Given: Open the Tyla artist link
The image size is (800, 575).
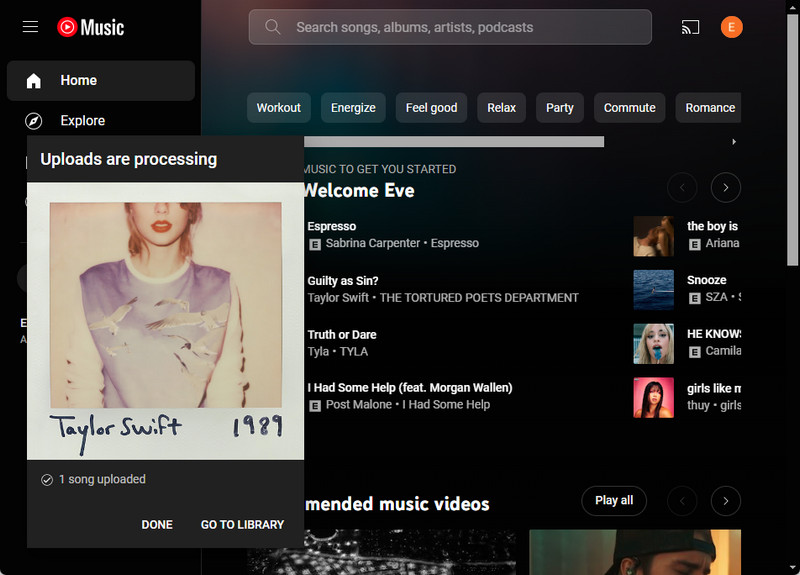Looking at the screenshot, I should click(318, 352).
